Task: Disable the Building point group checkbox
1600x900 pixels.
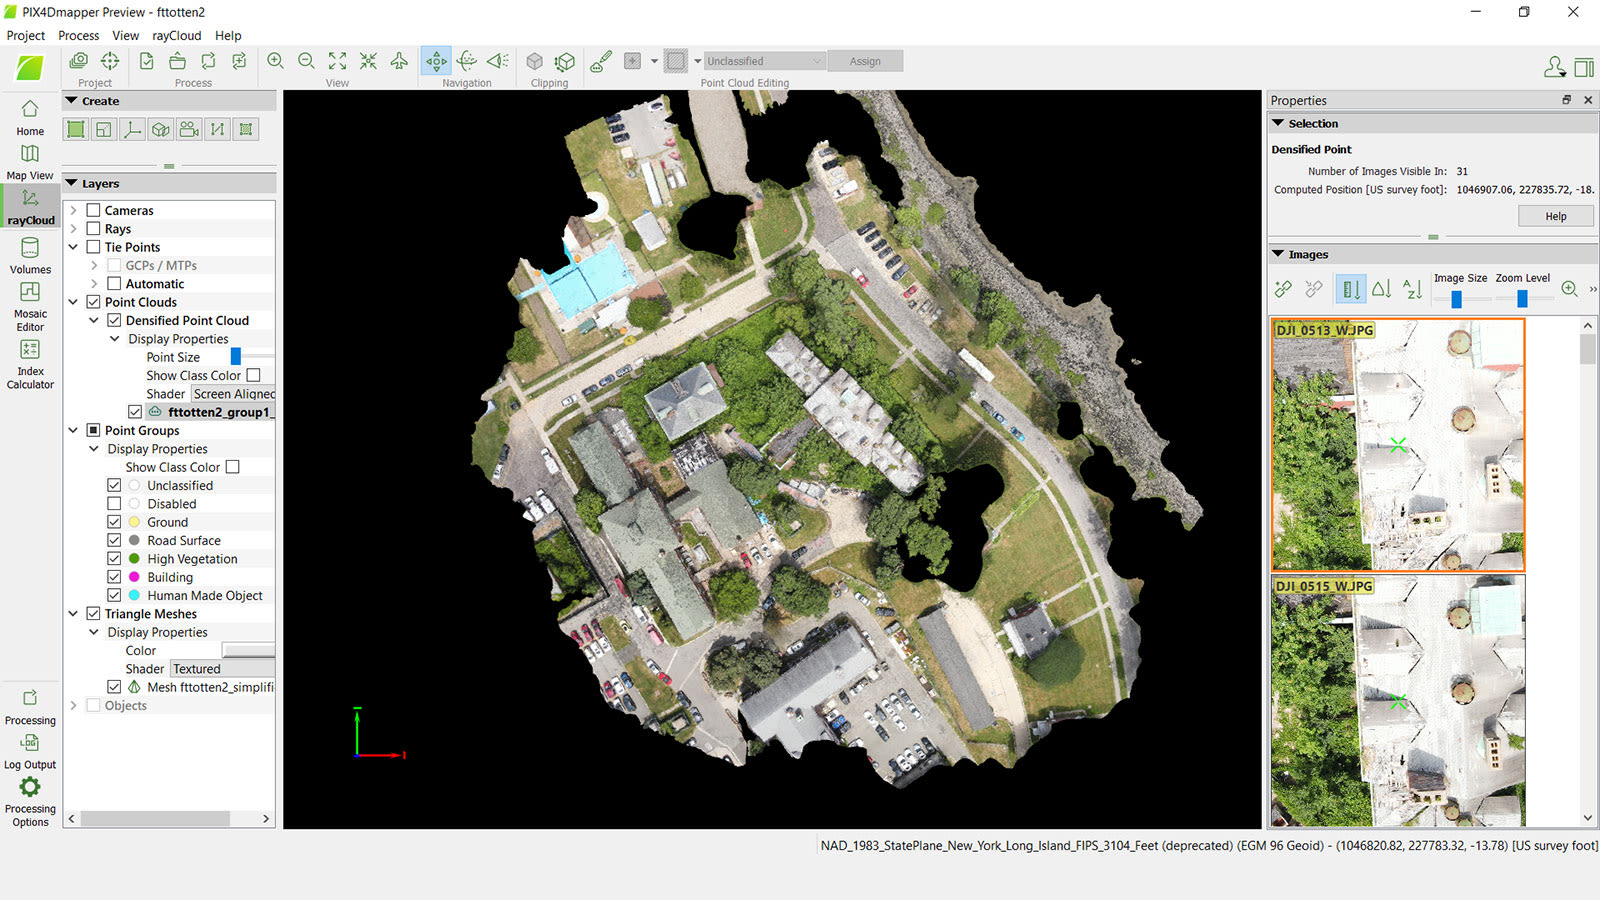Action: (x=115, y=577)
